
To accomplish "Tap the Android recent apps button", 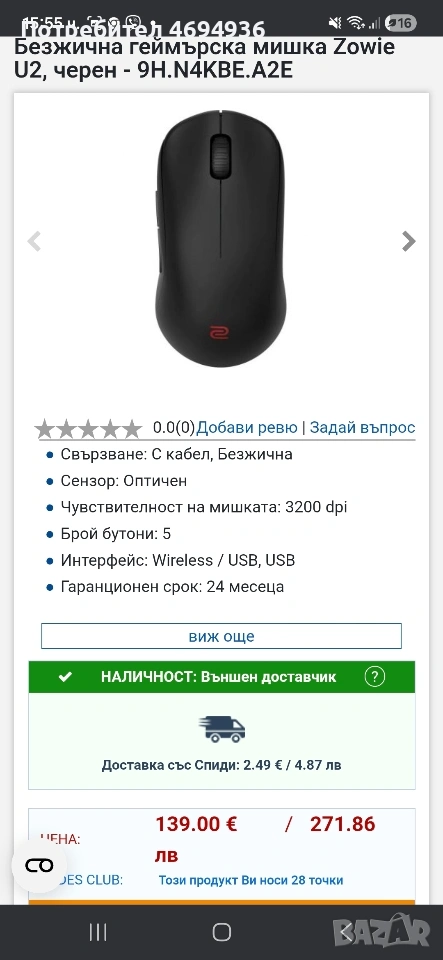I will click(x=98, y=932).
